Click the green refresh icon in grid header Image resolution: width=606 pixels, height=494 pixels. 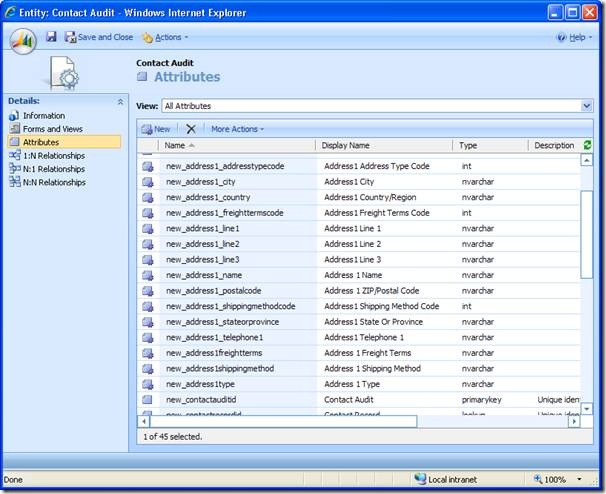pos(587,145)
